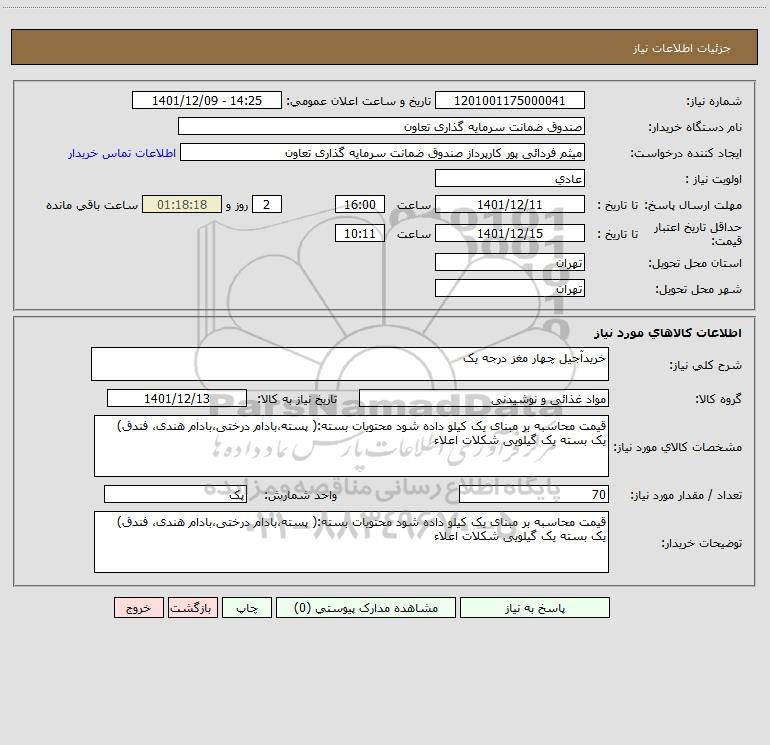Click the delivery province field تهران
The image size is (770, 745).
[510, 262]
